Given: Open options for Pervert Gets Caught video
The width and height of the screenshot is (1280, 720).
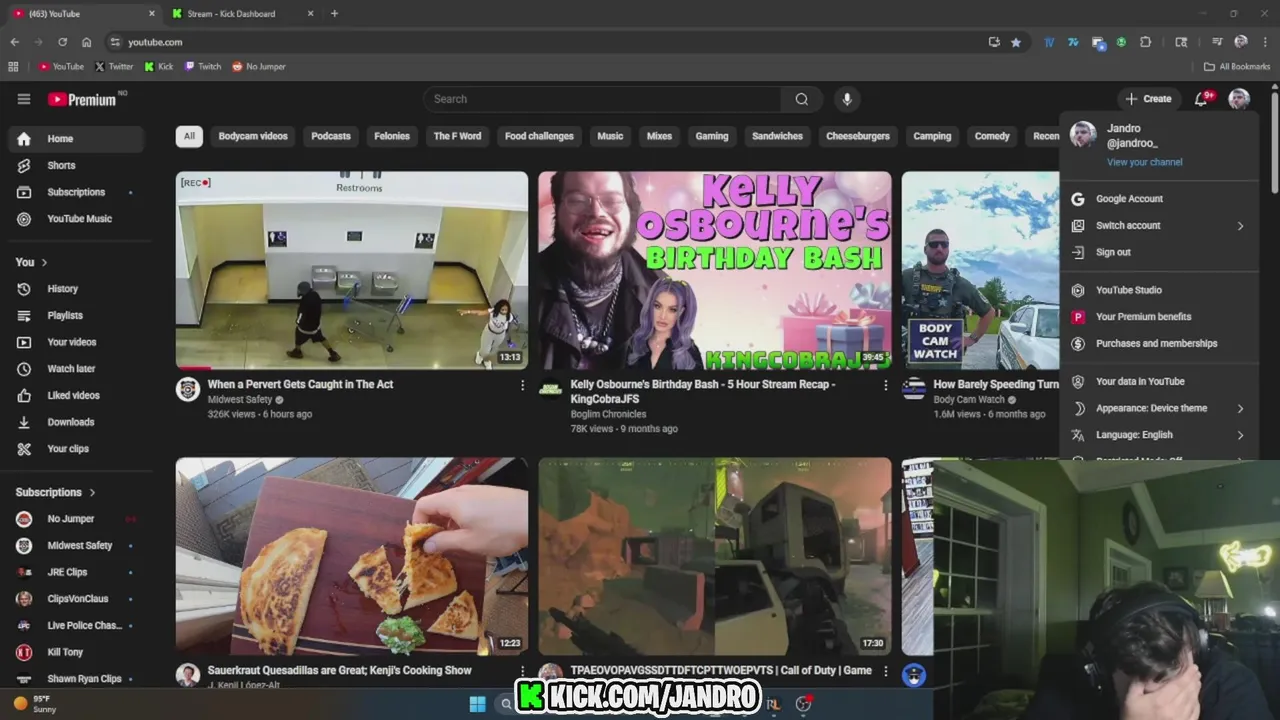Looking at the screenshot, I should point(522,385).
